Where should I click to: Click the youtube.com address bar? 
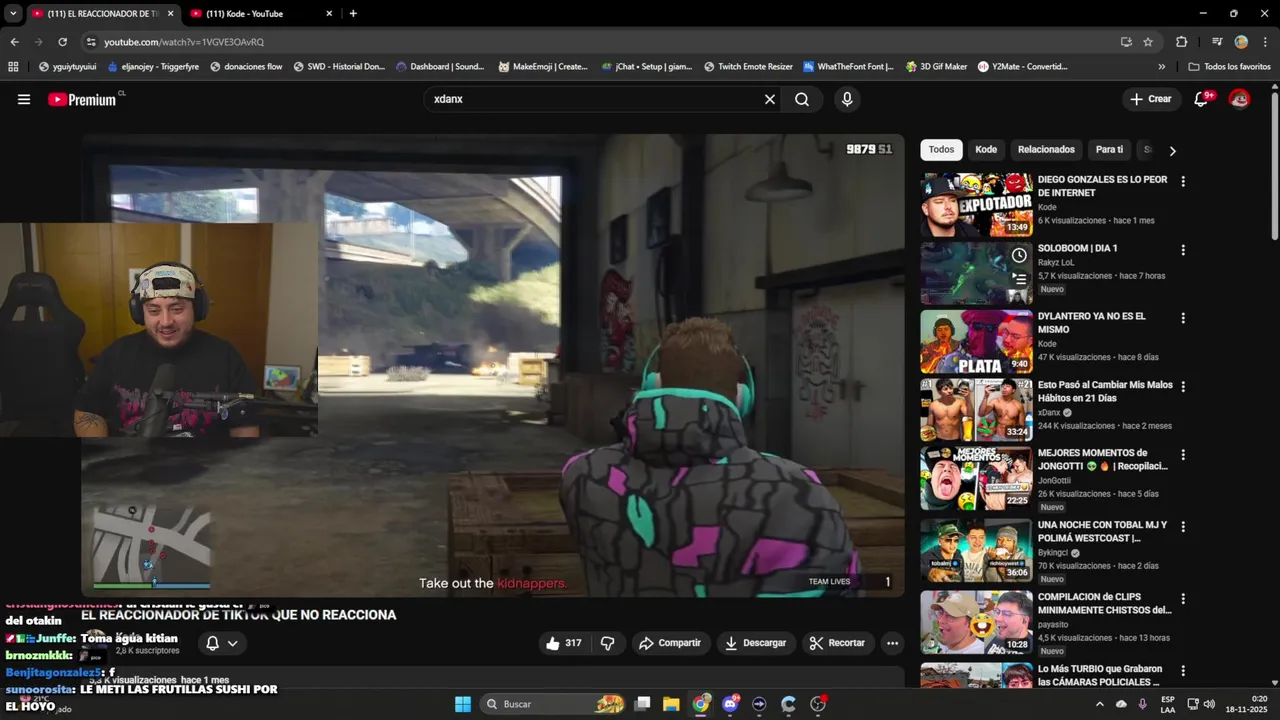point(600,42)
